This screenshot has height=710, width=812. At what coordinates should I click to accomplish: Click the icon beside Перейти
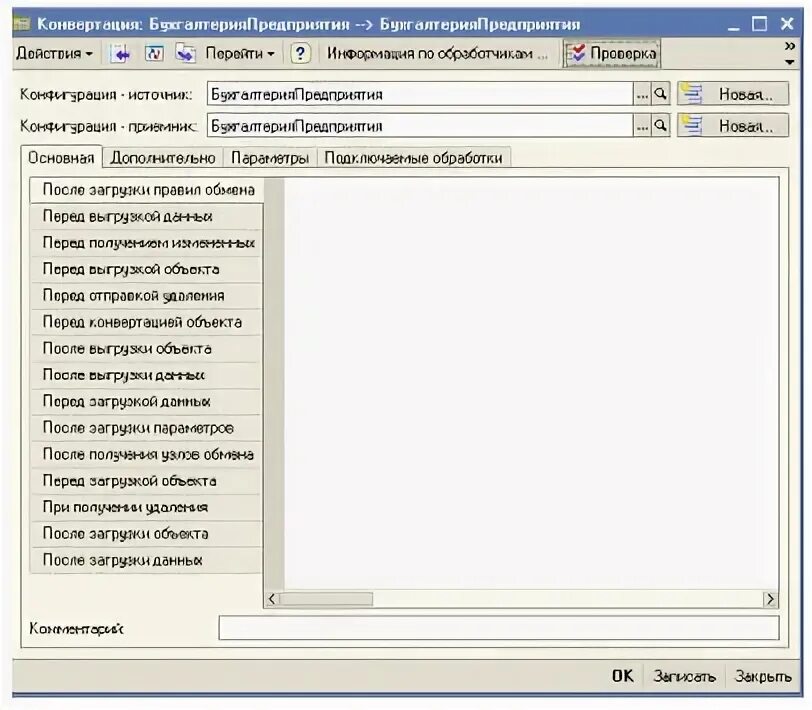click(185, 53)
